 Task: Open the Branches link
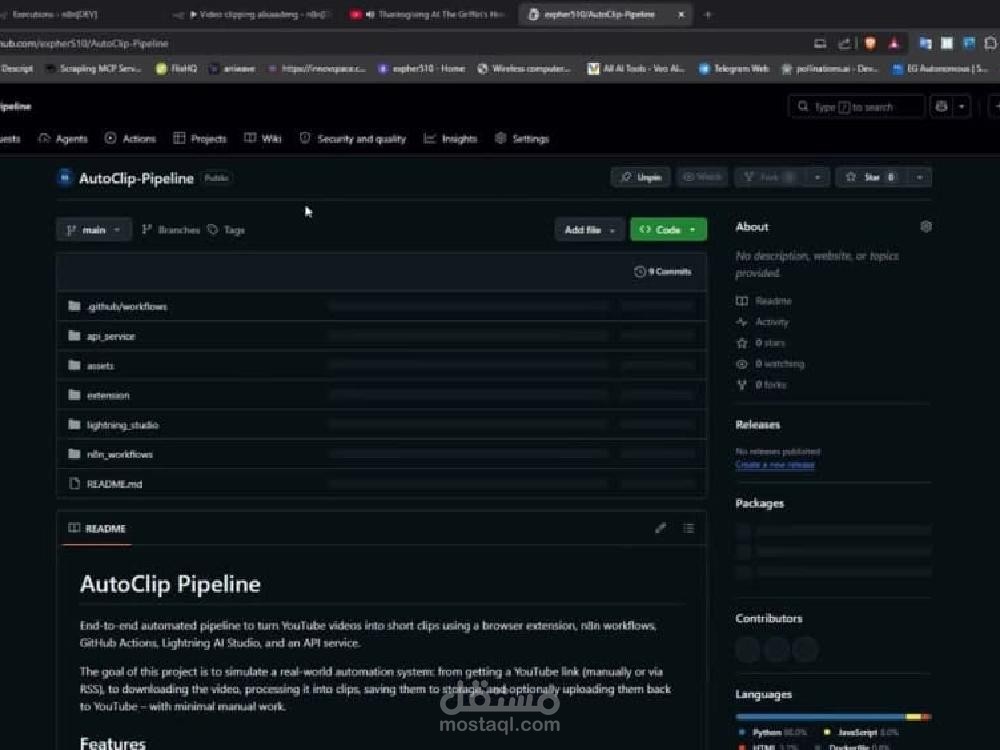tap(171, 230)
